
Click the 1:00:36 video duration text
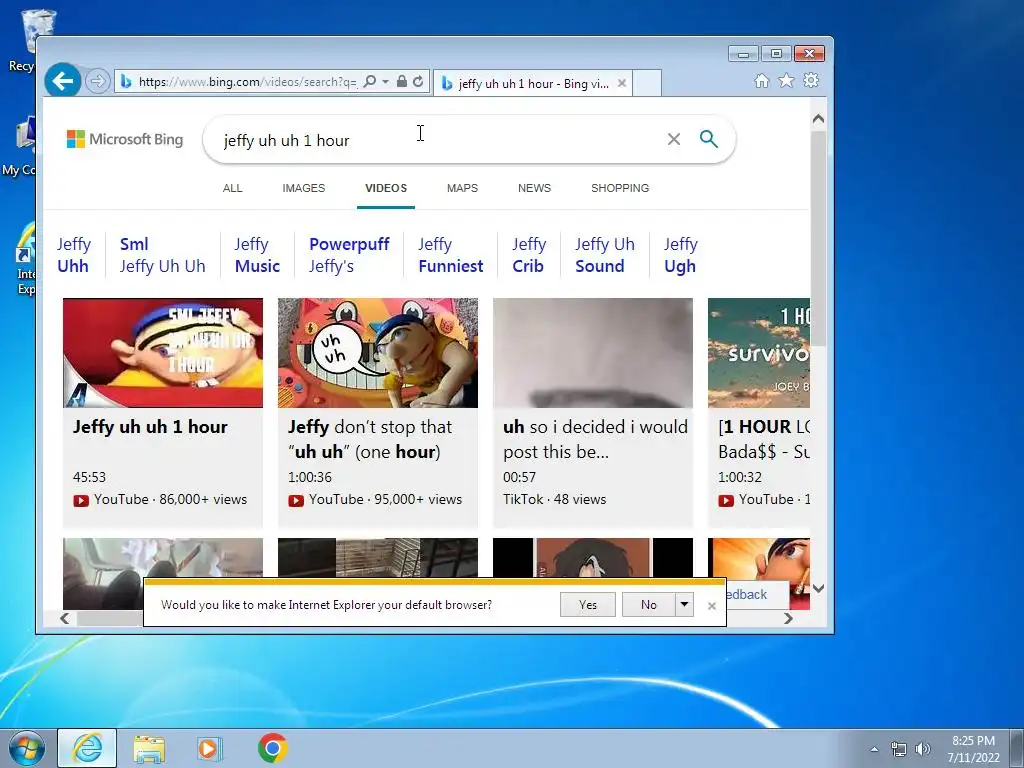[310, 477]
